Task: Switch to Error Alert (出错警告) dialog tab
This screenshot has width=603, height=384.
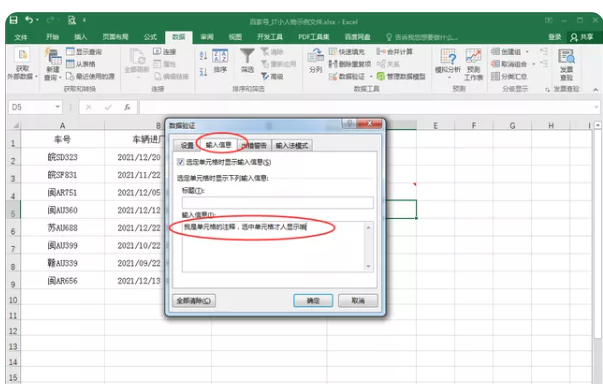Action: 254,145
